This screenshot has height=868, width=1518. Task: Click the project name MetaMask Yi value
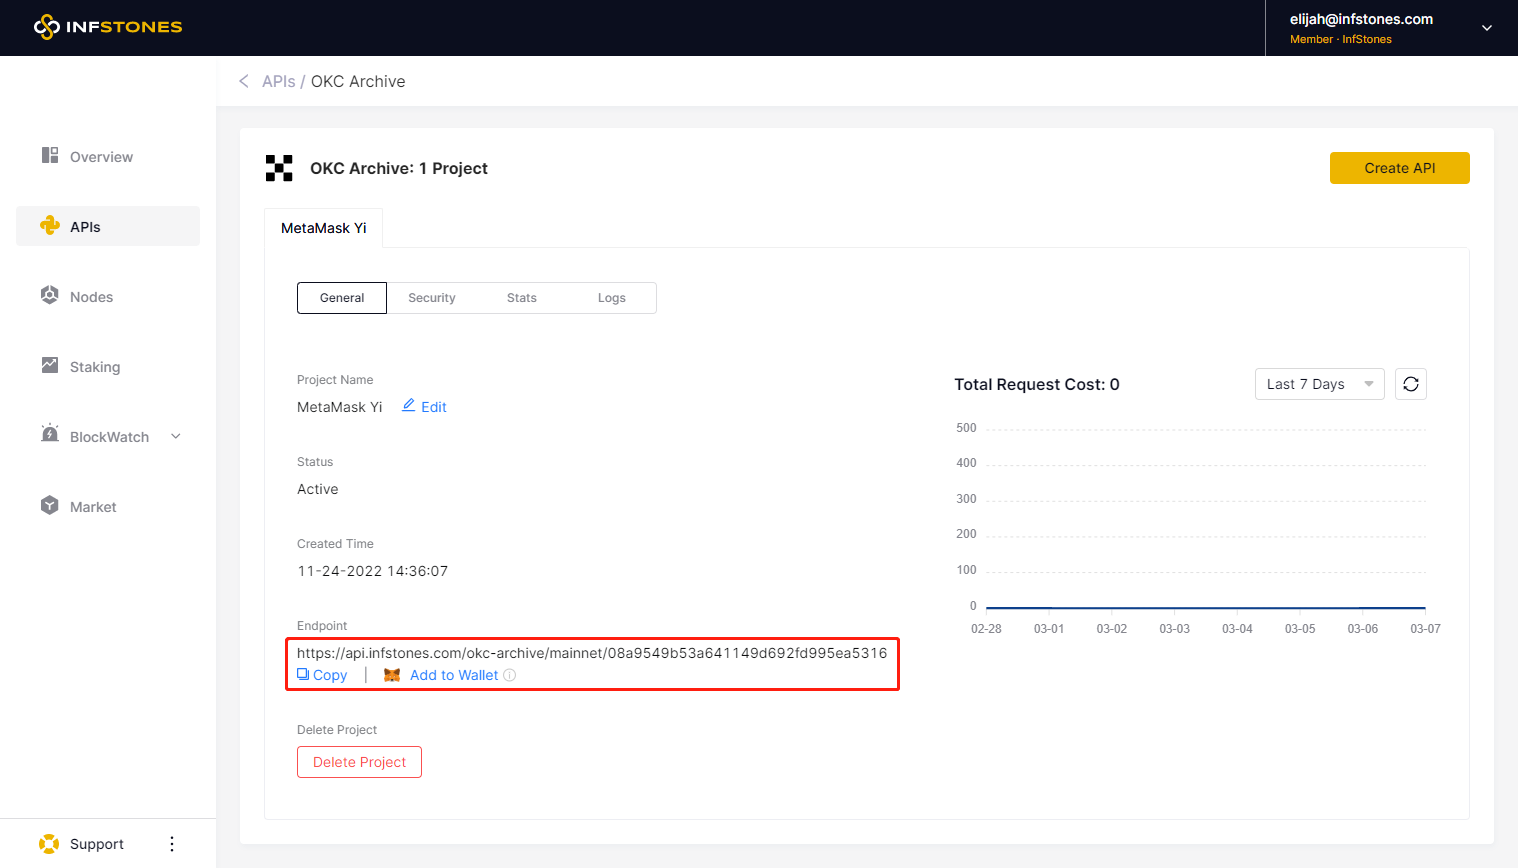340,407
